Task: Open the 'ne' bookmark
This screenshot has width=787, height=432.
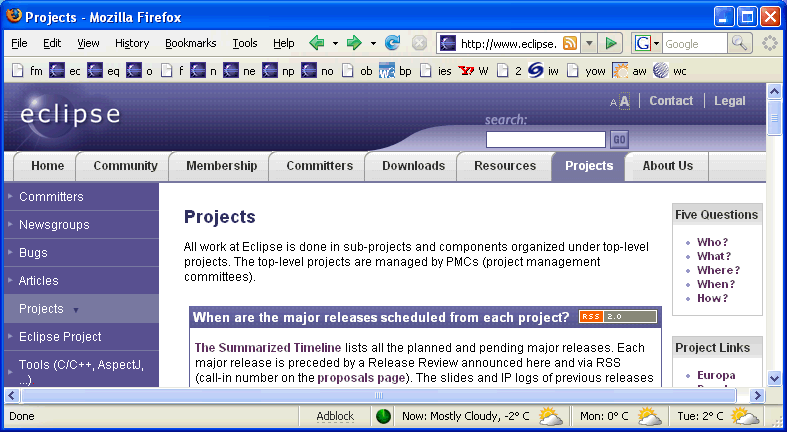Action: 239,71
